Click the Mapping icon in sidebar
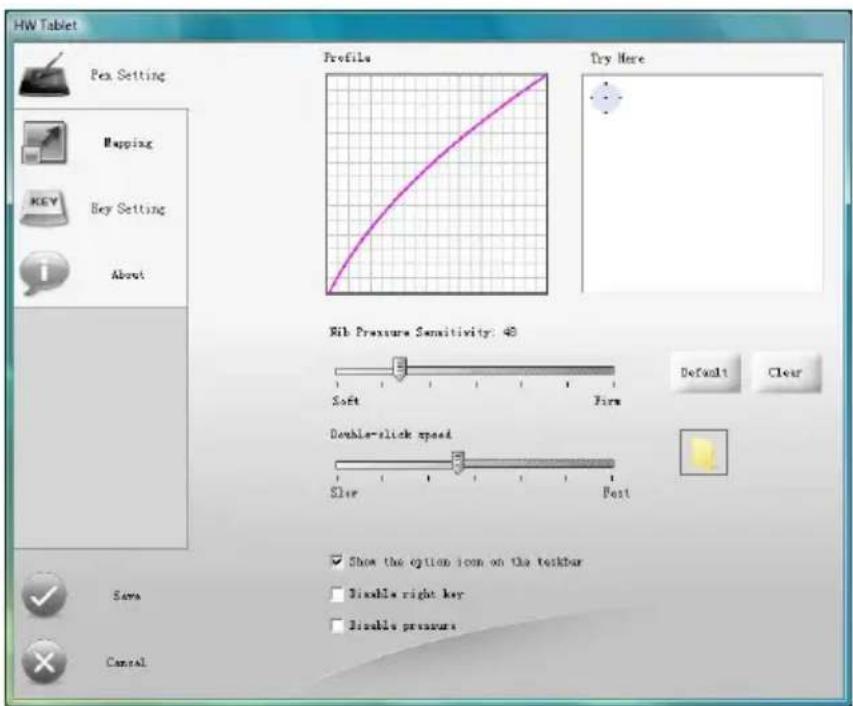 [45, 143]
